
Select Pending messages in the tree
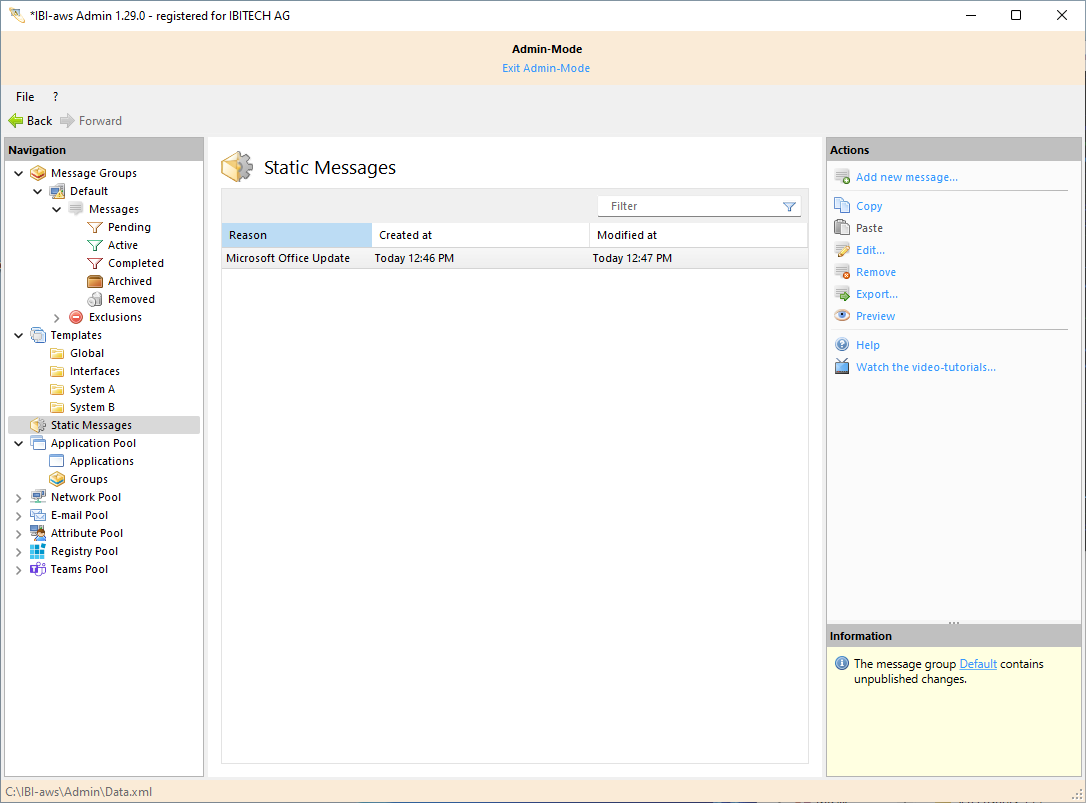point(129,227)
